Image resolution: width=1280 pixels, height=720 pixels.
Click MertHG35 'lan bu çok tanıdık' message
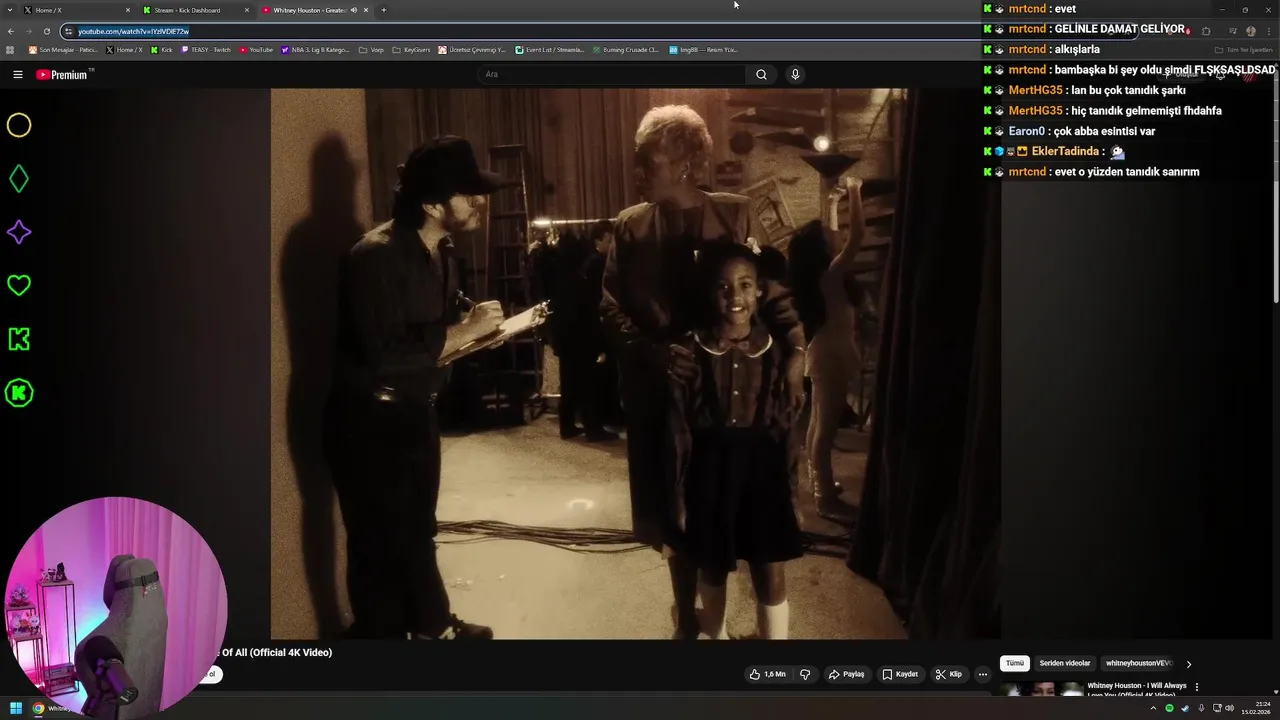(1128, 90)
